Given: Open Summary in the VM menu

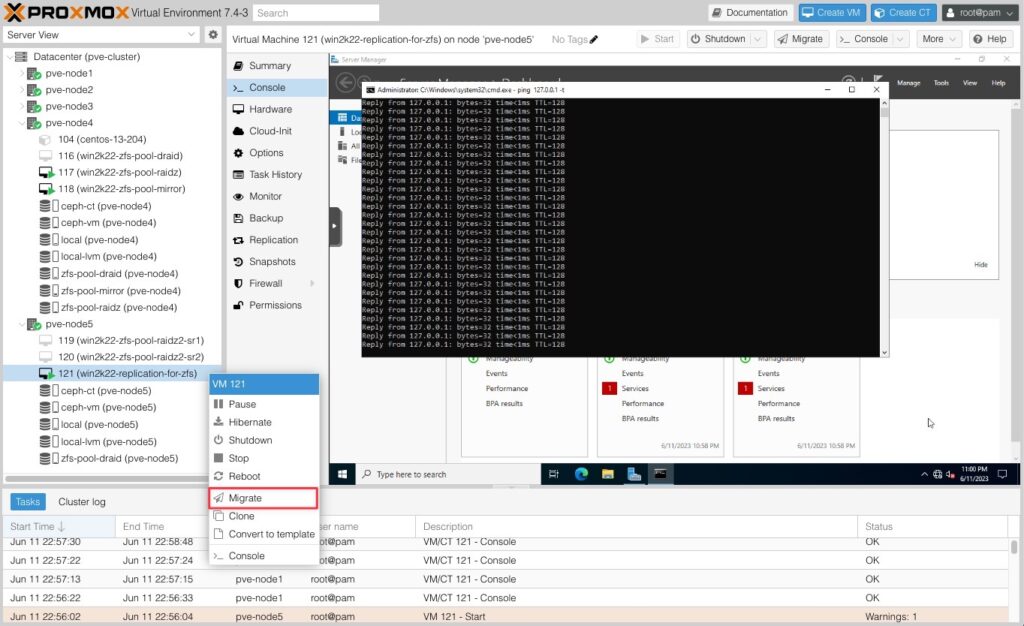Looking at the screenshot, I should (x=269, y=65).
